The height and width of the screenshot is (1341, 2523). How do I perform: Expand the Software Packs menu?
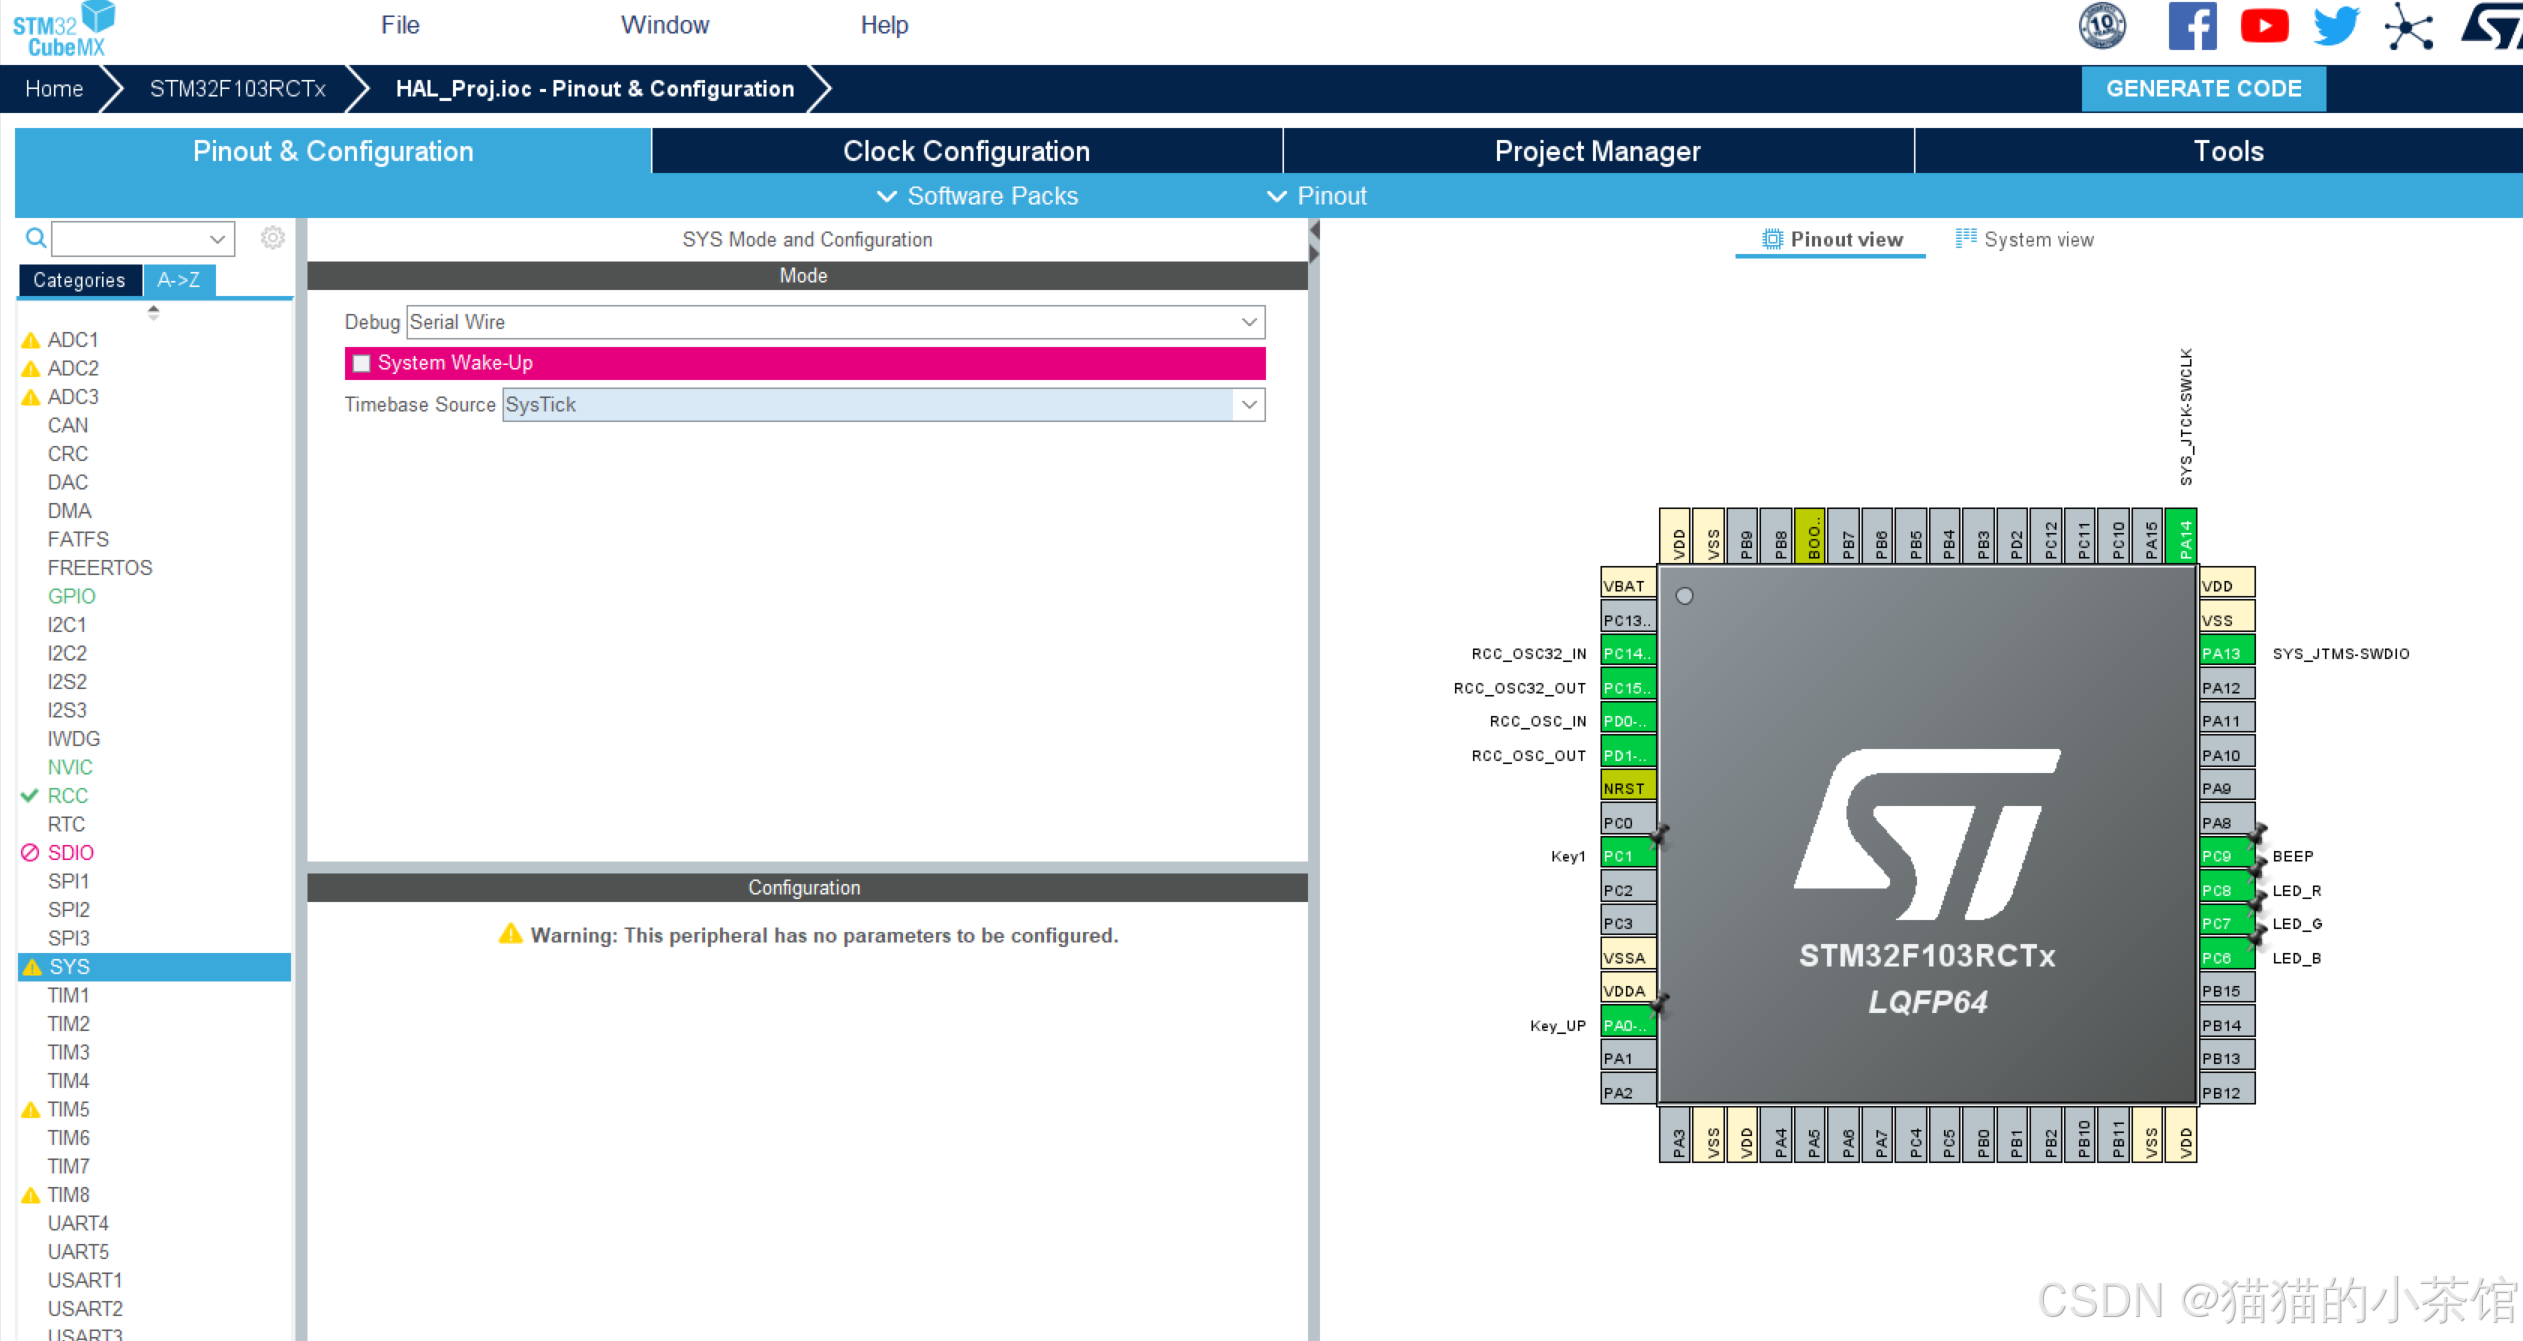pyautogui.click(x=978, y=196)
